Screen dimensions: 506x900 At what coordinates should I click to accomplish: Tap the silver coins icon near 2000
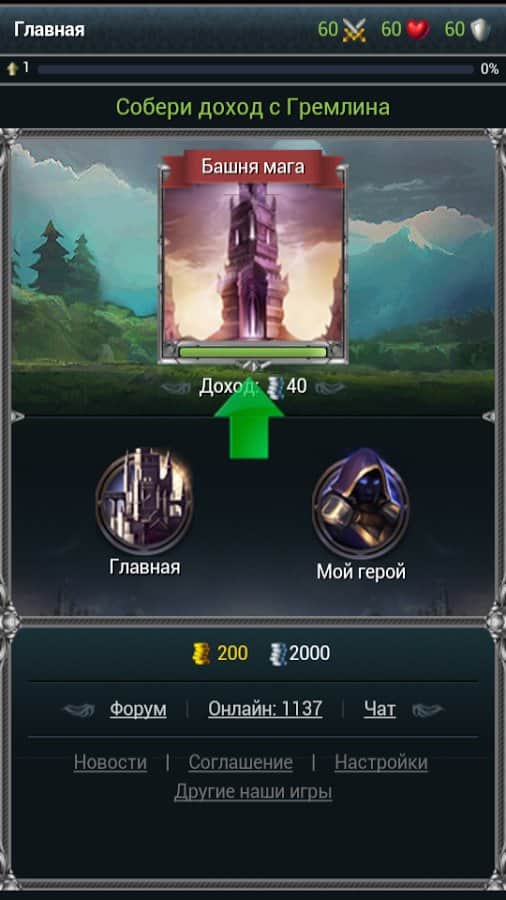pyautogui.click(x=278, y=654)
